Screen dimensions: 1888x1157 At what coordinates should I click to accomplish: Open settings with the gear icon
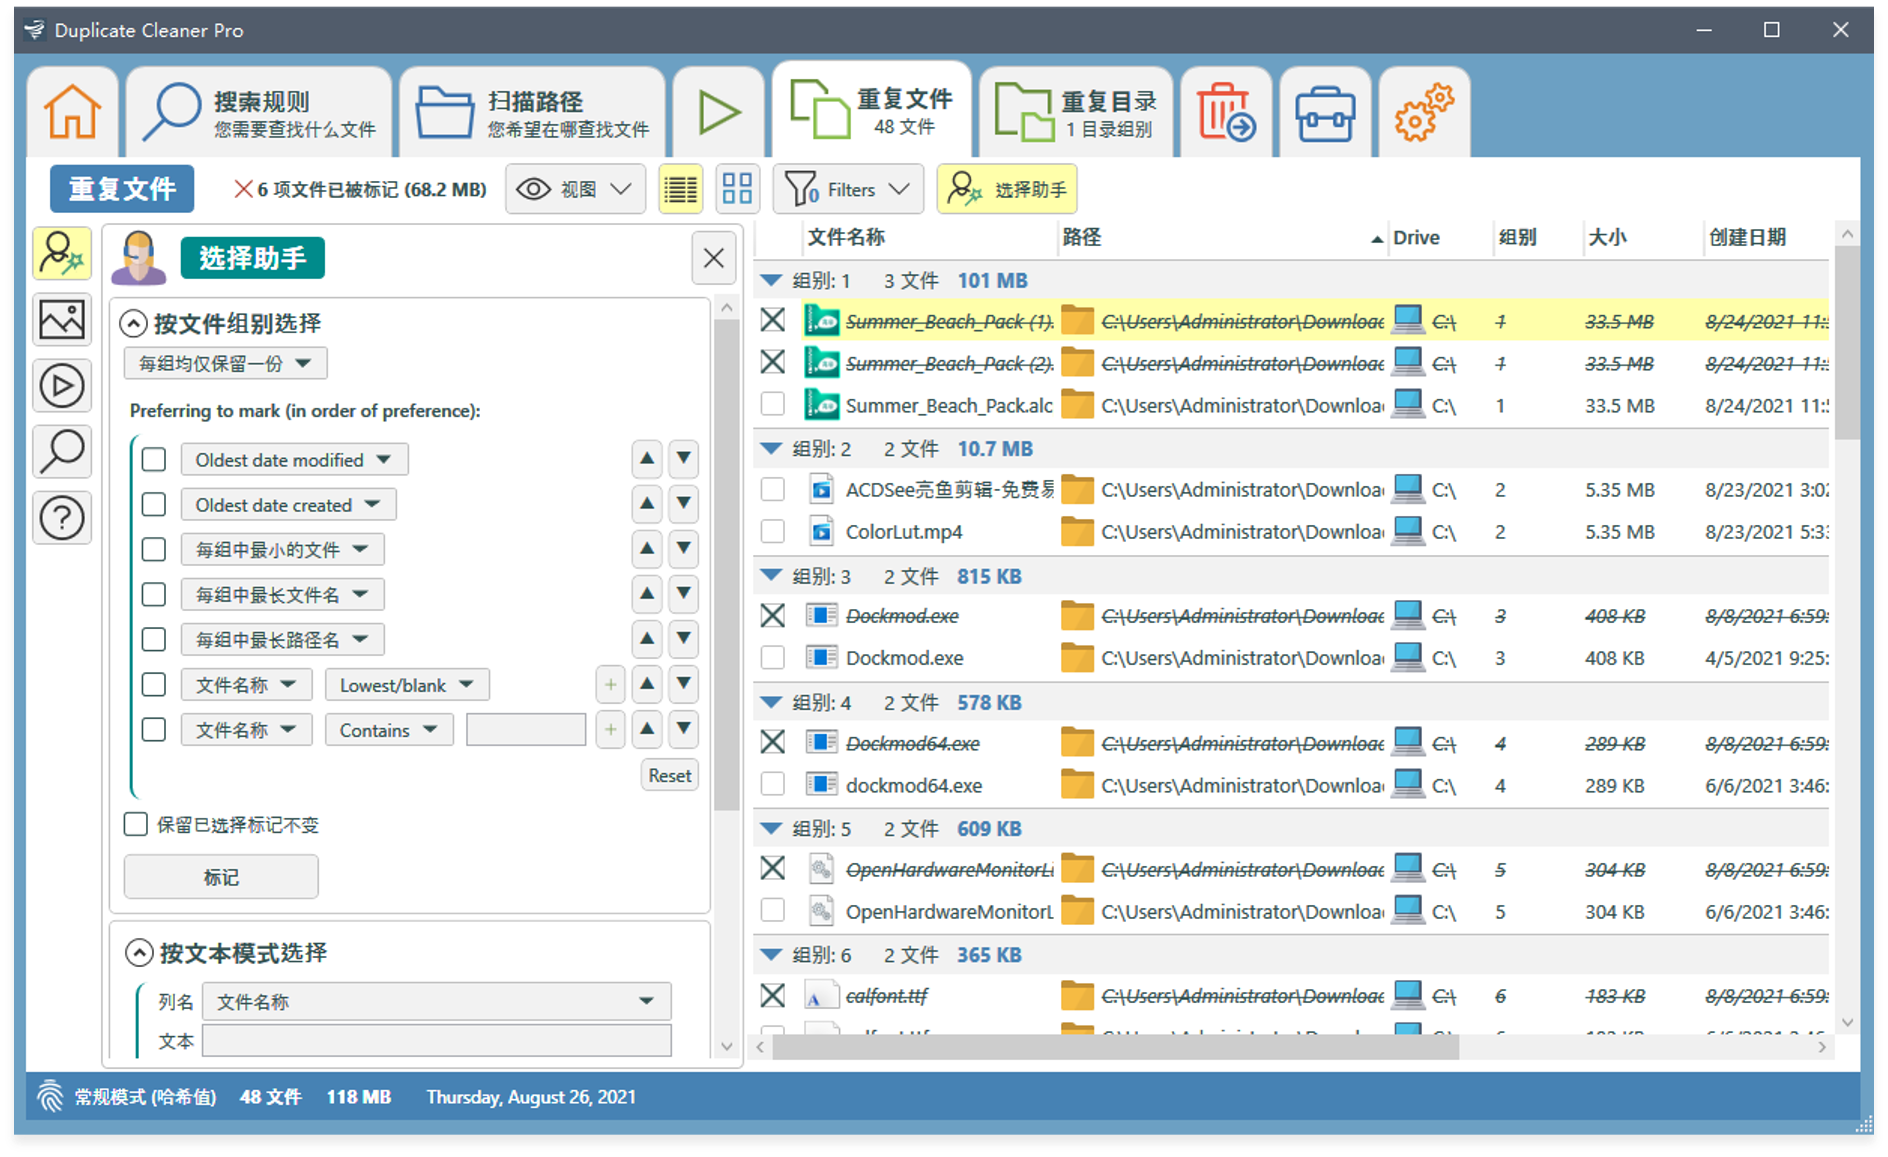click(x=1424, y=112)
